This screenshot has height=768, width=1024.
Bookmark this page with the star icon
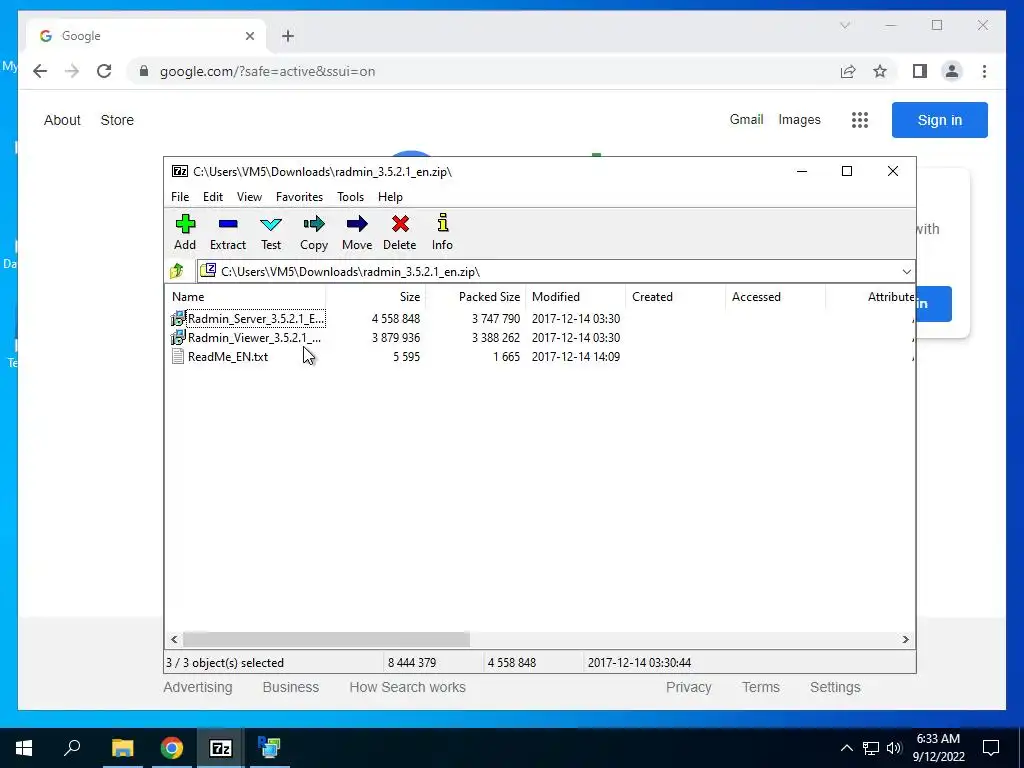point(880,71)
